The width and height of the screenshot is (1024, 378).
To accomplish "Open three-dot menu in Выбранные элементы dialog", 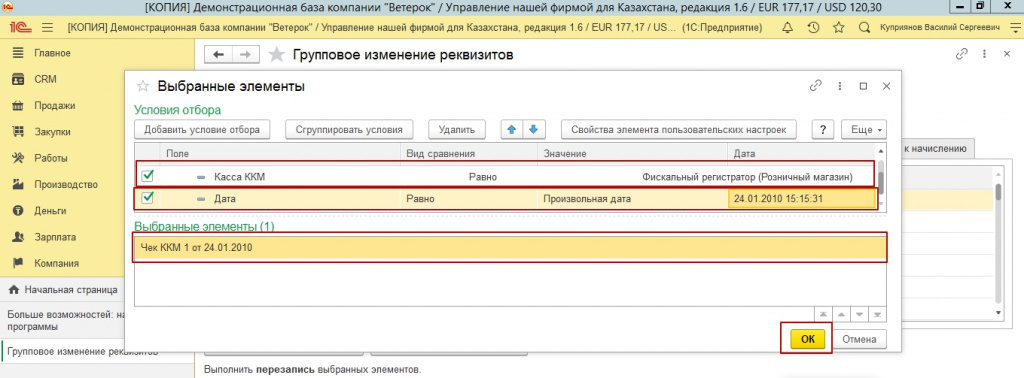I will tap(839, 86).
